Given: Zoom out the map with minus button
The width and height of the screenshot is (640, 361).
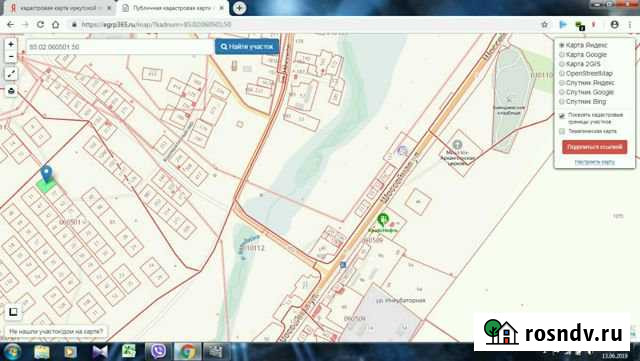Looking at the screenshot, I should point(11,56).
